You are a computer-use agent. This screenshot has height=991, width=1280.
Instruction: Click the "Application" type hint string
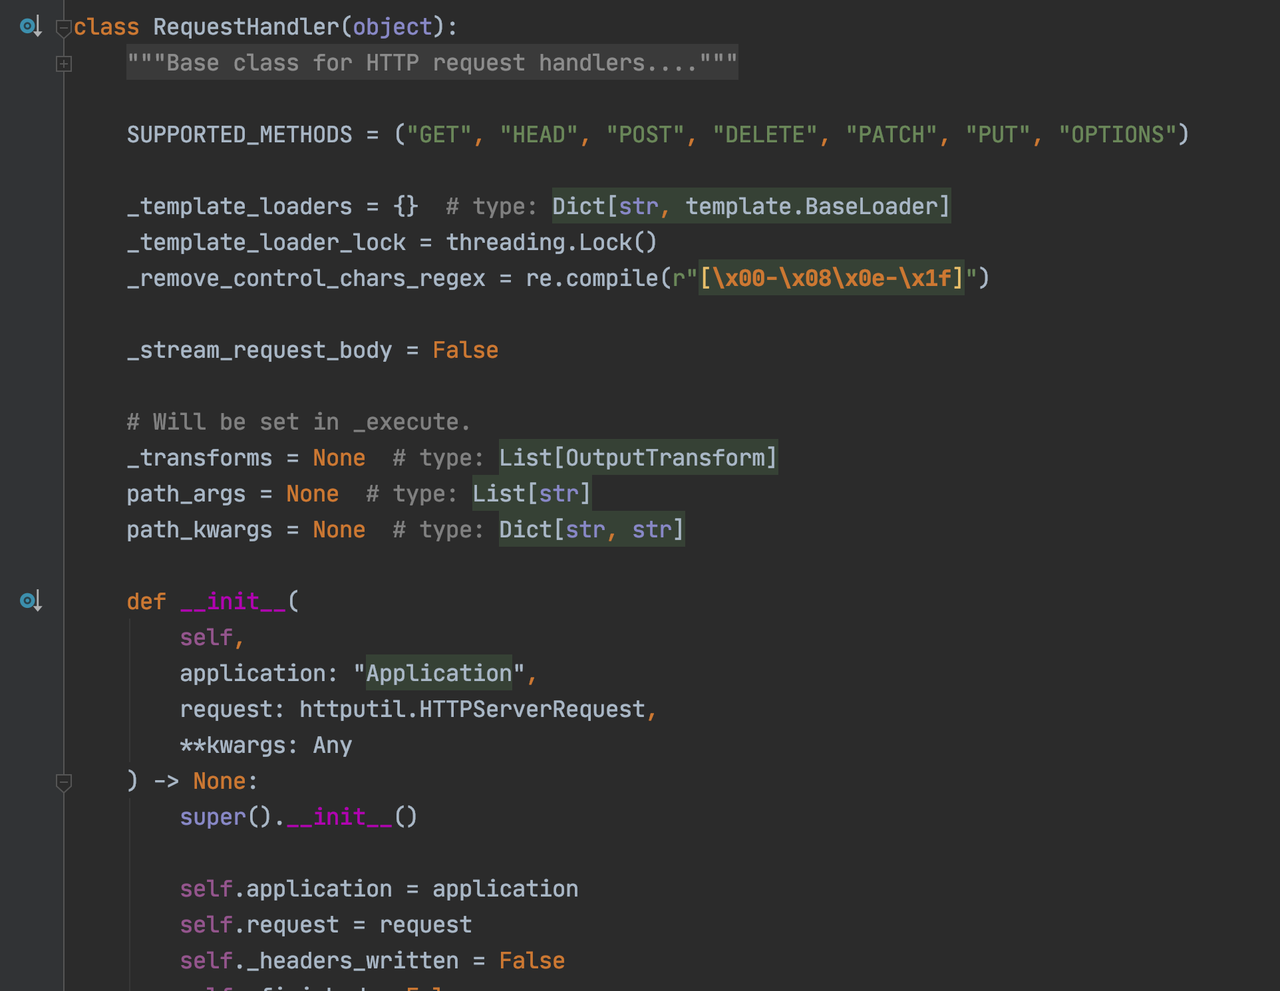coord(439,674)
